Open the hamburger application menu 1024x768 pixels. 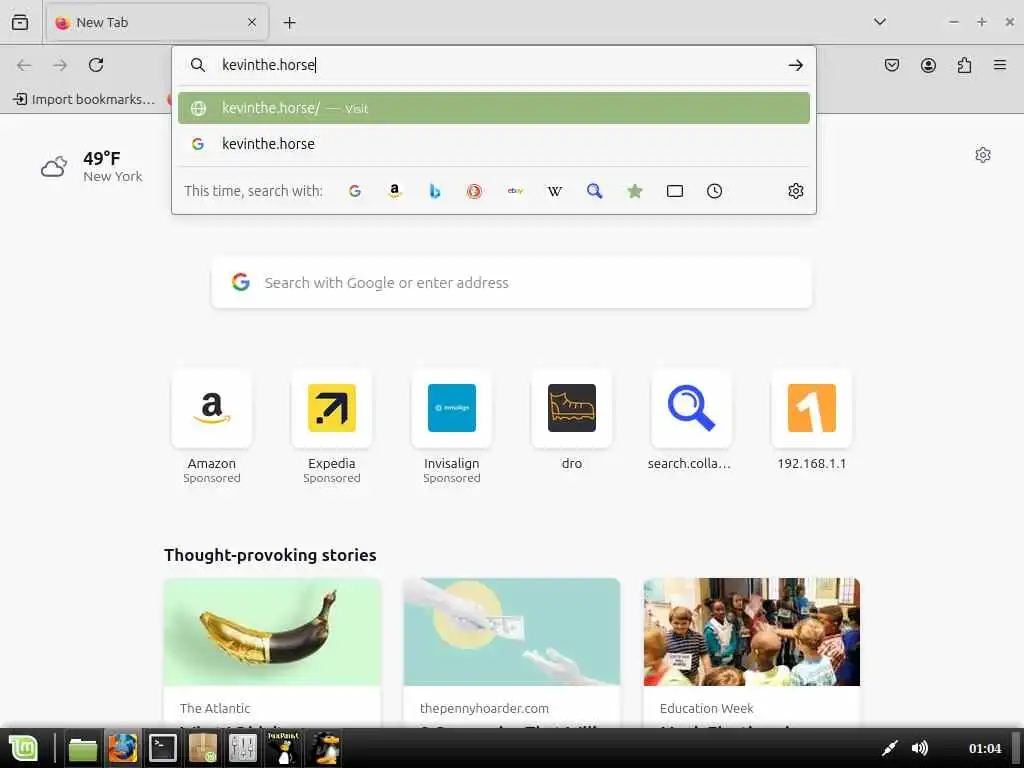point(999,65)
